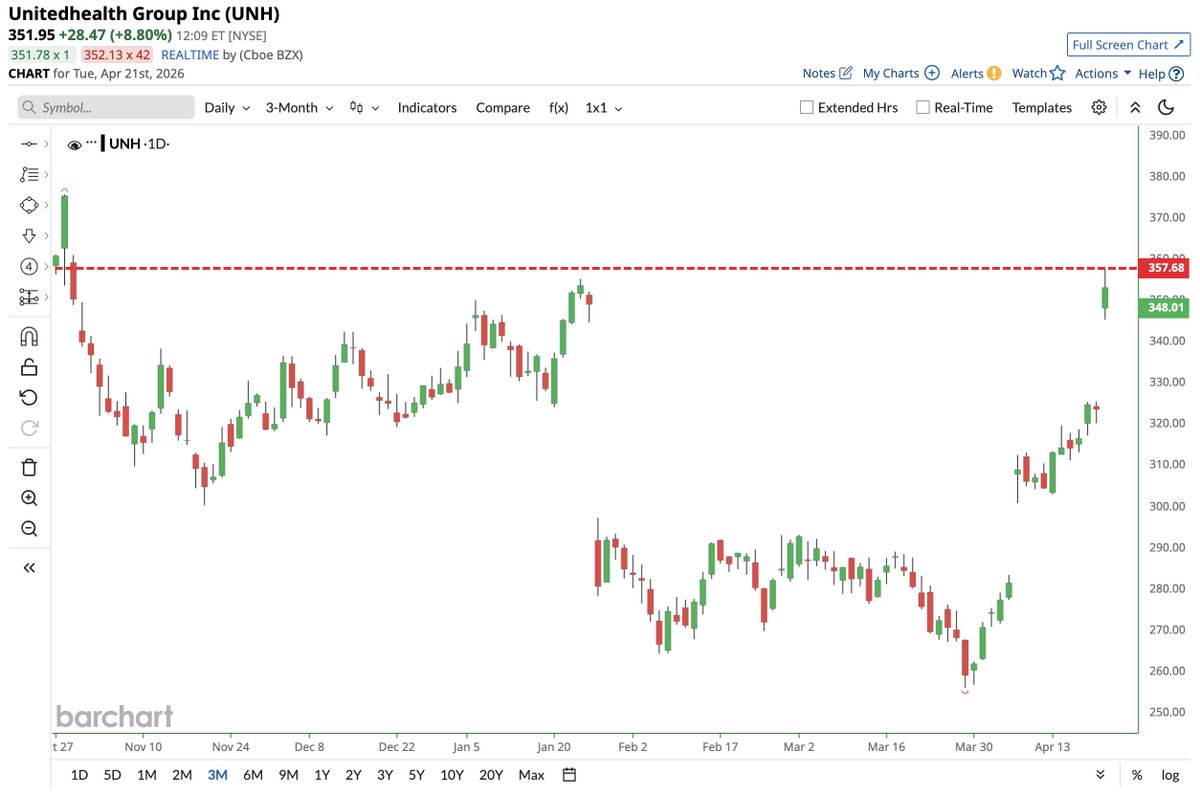Select the shapes drawing tool
Screen dimensions: 1200x795
click(28, 205)
